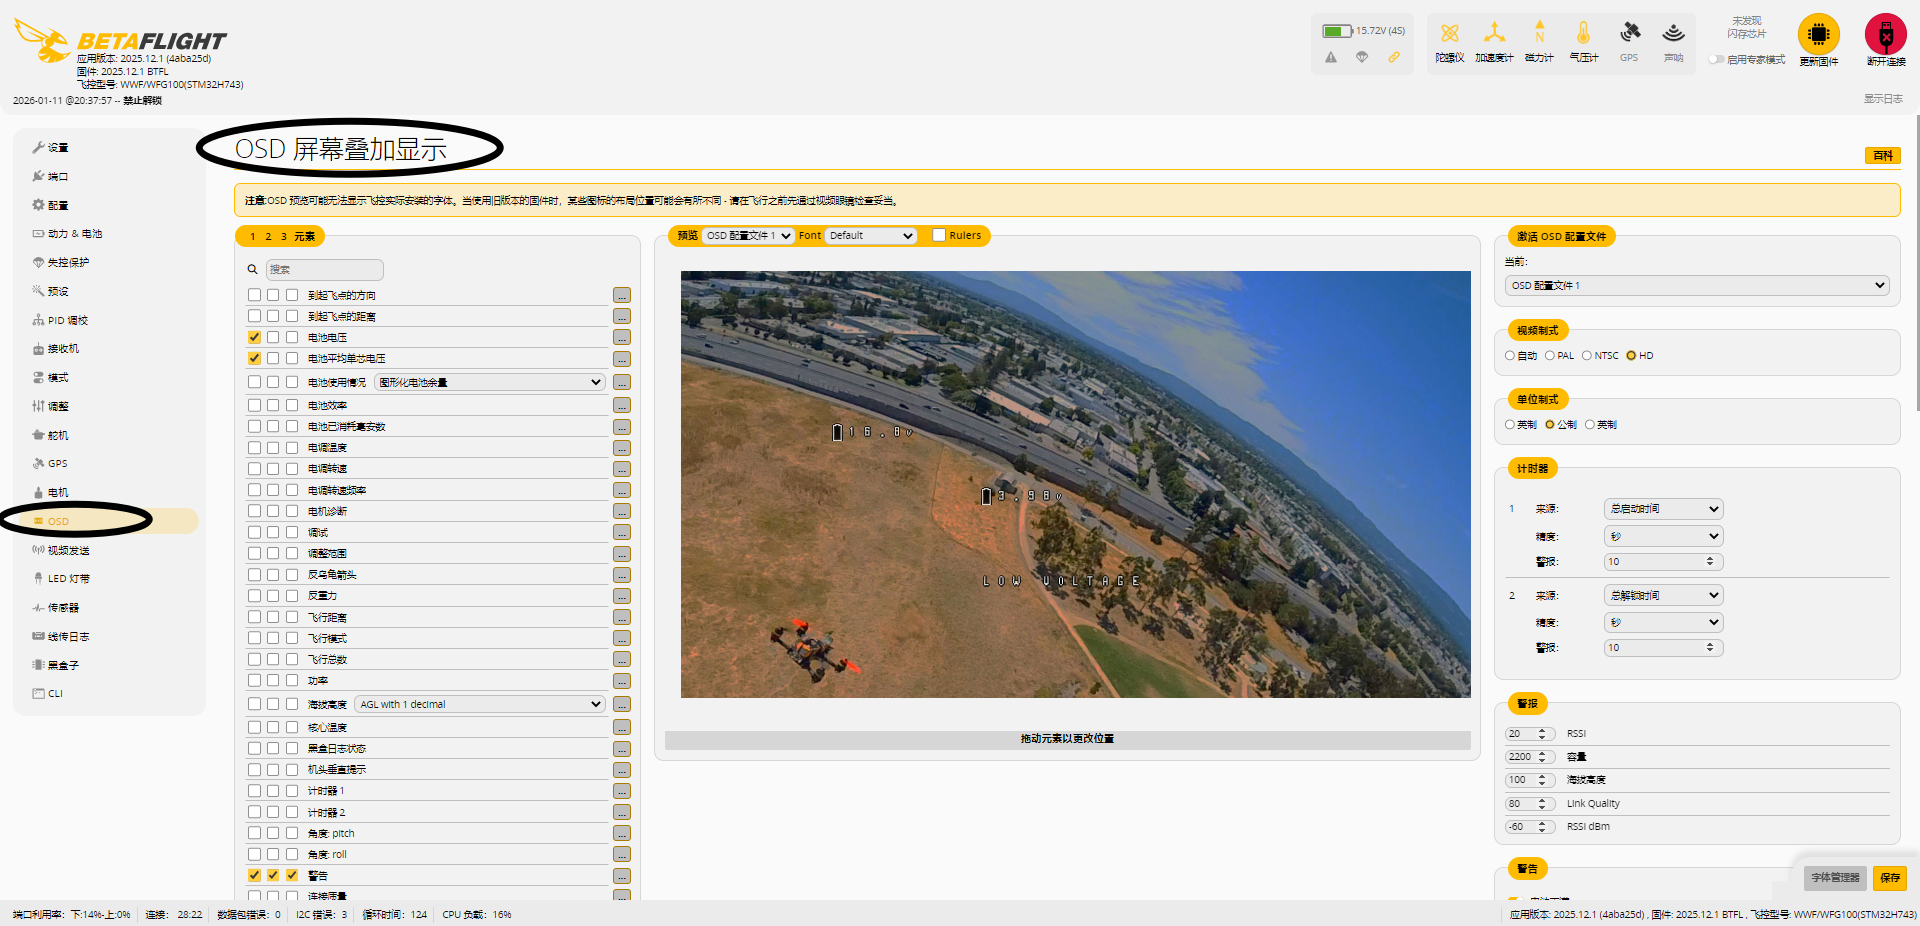Expand the 图形化电池余量 battery usage dropdown

pos(490,383)
